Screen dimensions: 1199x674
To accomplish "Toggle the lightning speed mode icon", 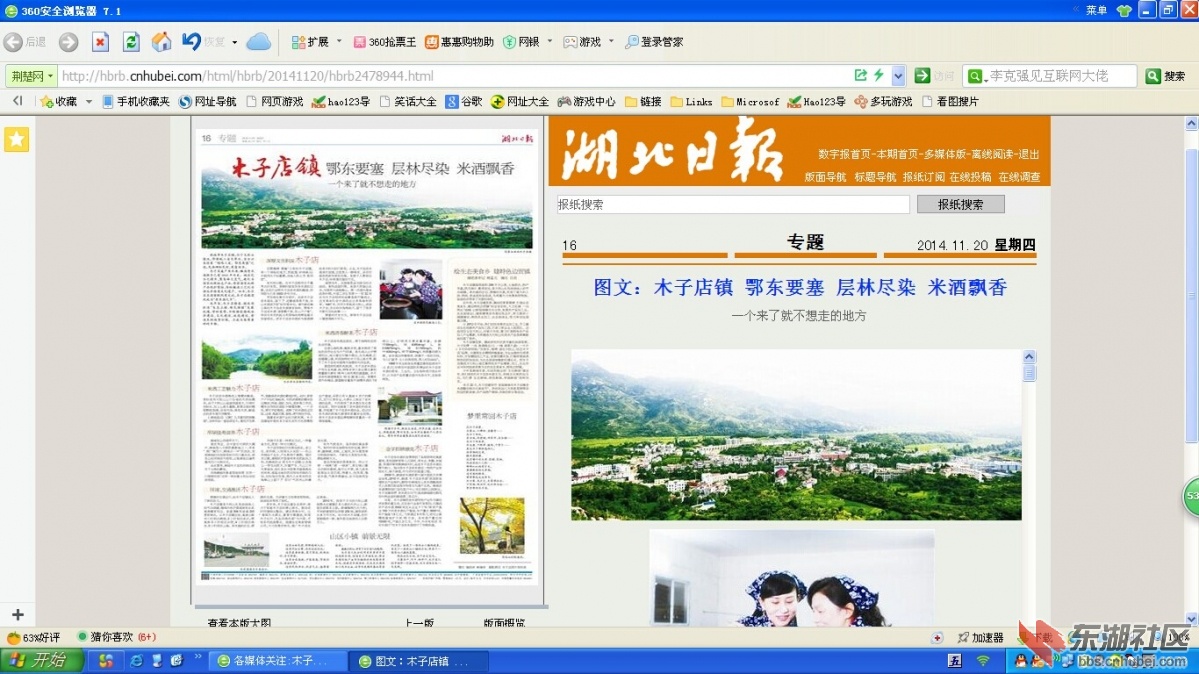I will click(879, 75).
